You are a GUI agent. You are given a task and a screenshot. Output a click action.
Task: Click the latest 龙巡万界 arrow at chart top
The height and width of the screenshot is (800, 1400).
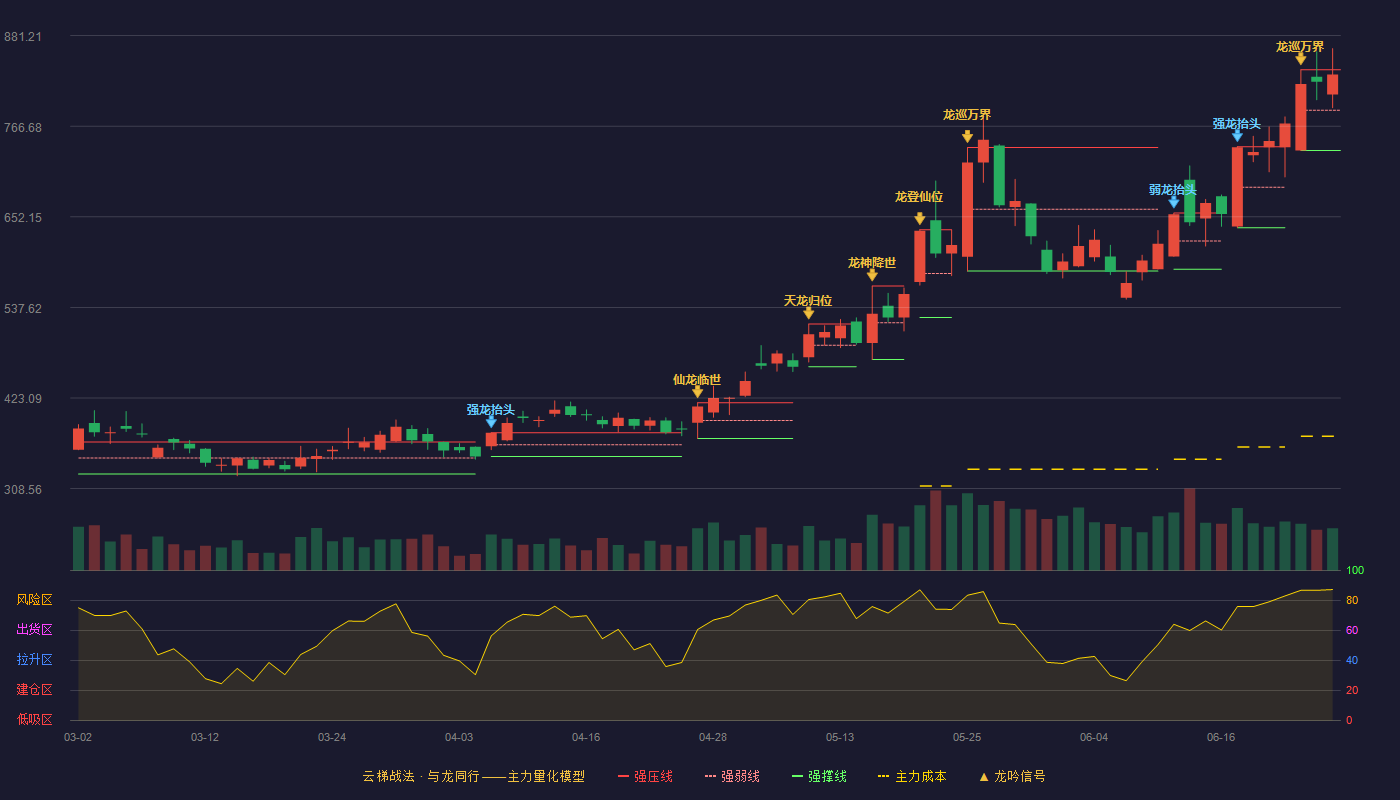tap(1300, 59)
